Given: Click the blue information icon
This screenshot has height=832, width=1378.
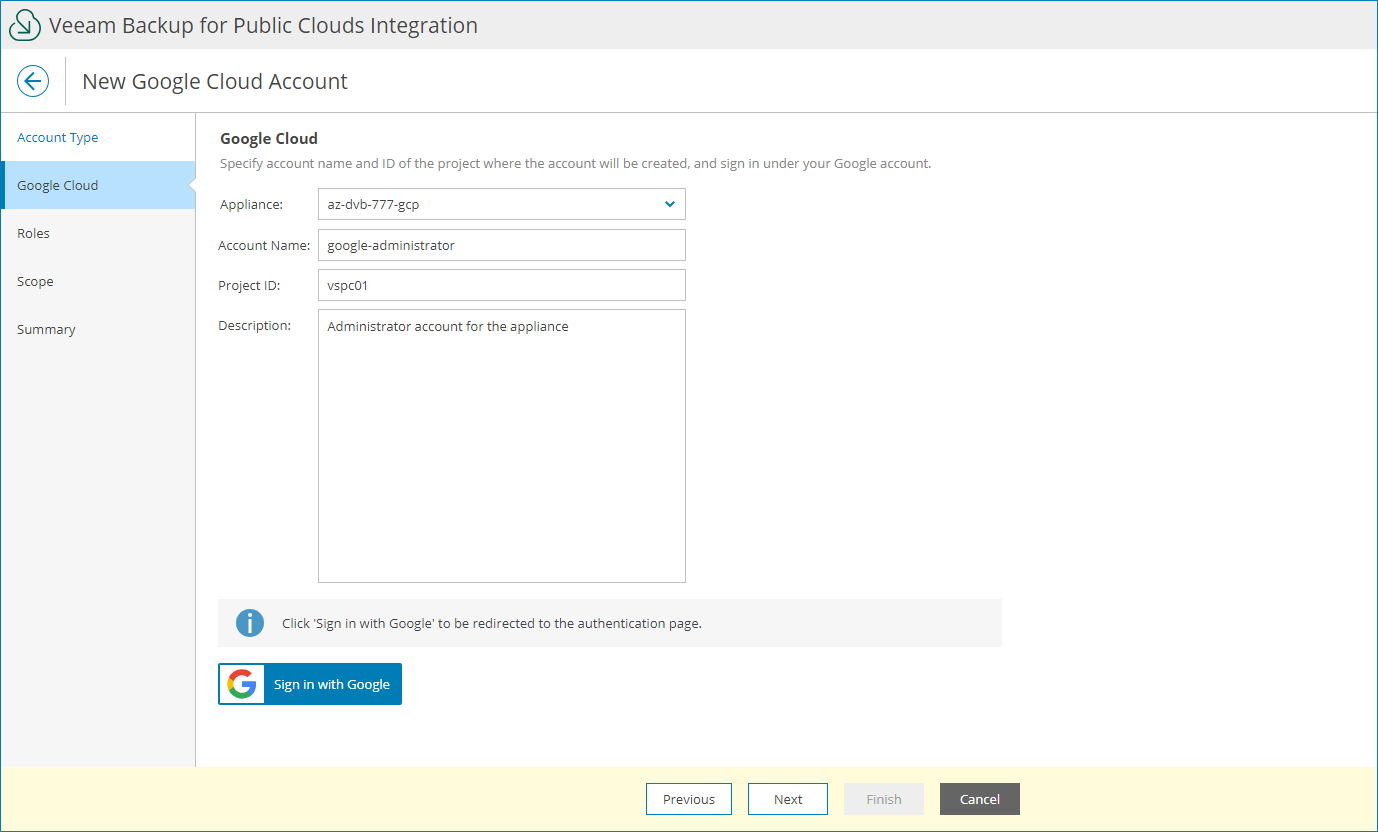Looking at the screenshot, I should [249, 623].
